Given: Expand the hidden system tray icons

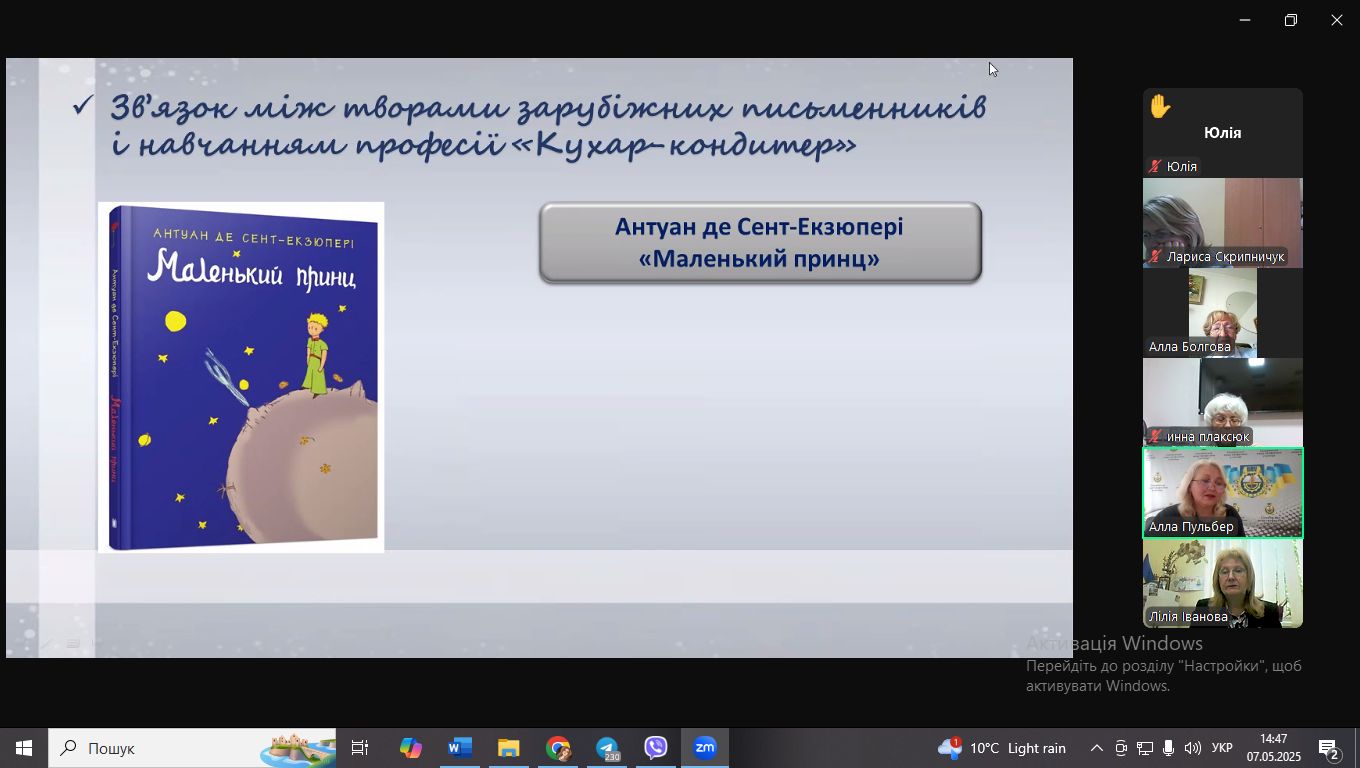Looking at the screenshot, I should pyautogui.click(x=1096, y=748).
